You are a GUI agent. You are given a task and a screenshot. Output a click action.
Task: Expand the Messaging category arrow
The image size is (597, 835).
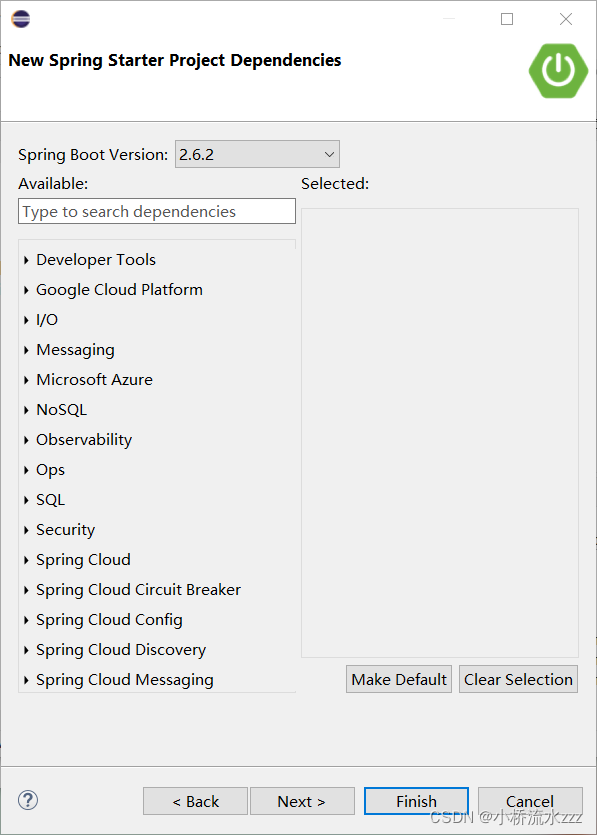tap(26, 350)
